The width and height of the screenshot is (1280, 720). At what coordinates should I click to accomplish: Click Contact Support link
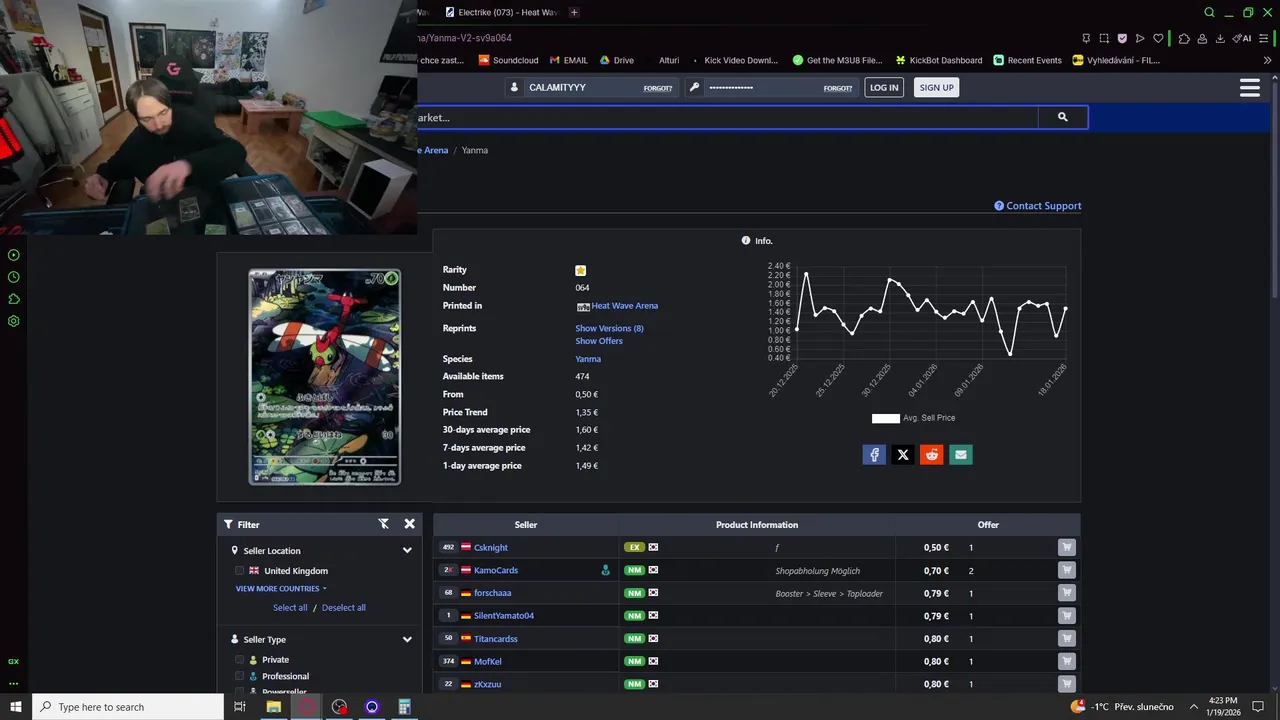(x=1038, y=206)
